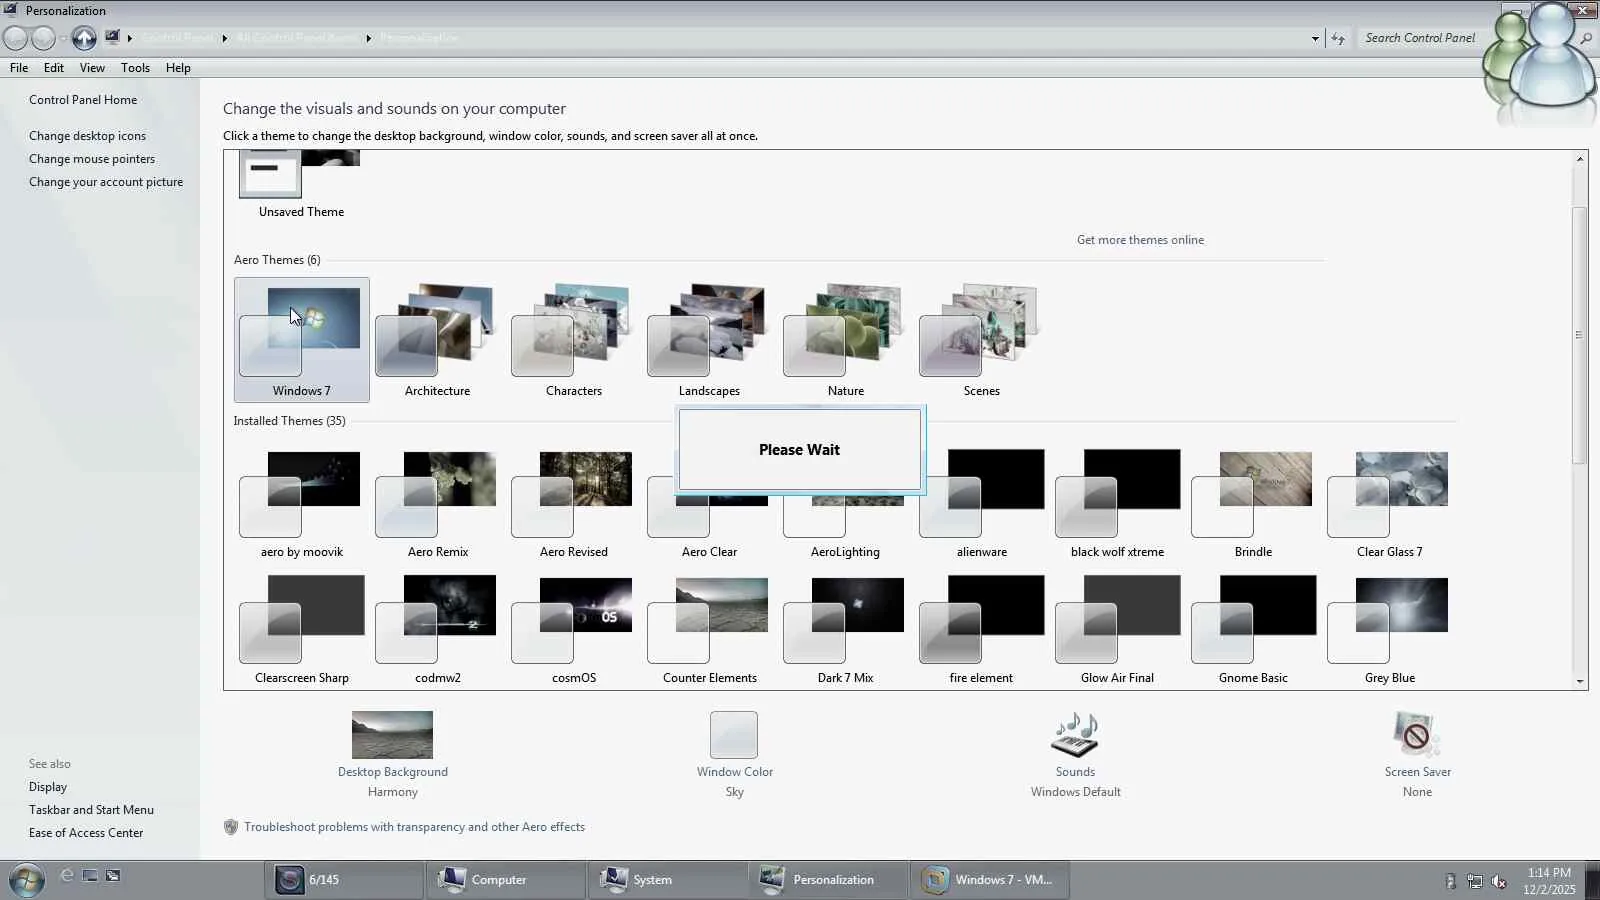Expand the recent pages dropdown arrow
The image size is (1600, 900).
pos(62,38)
